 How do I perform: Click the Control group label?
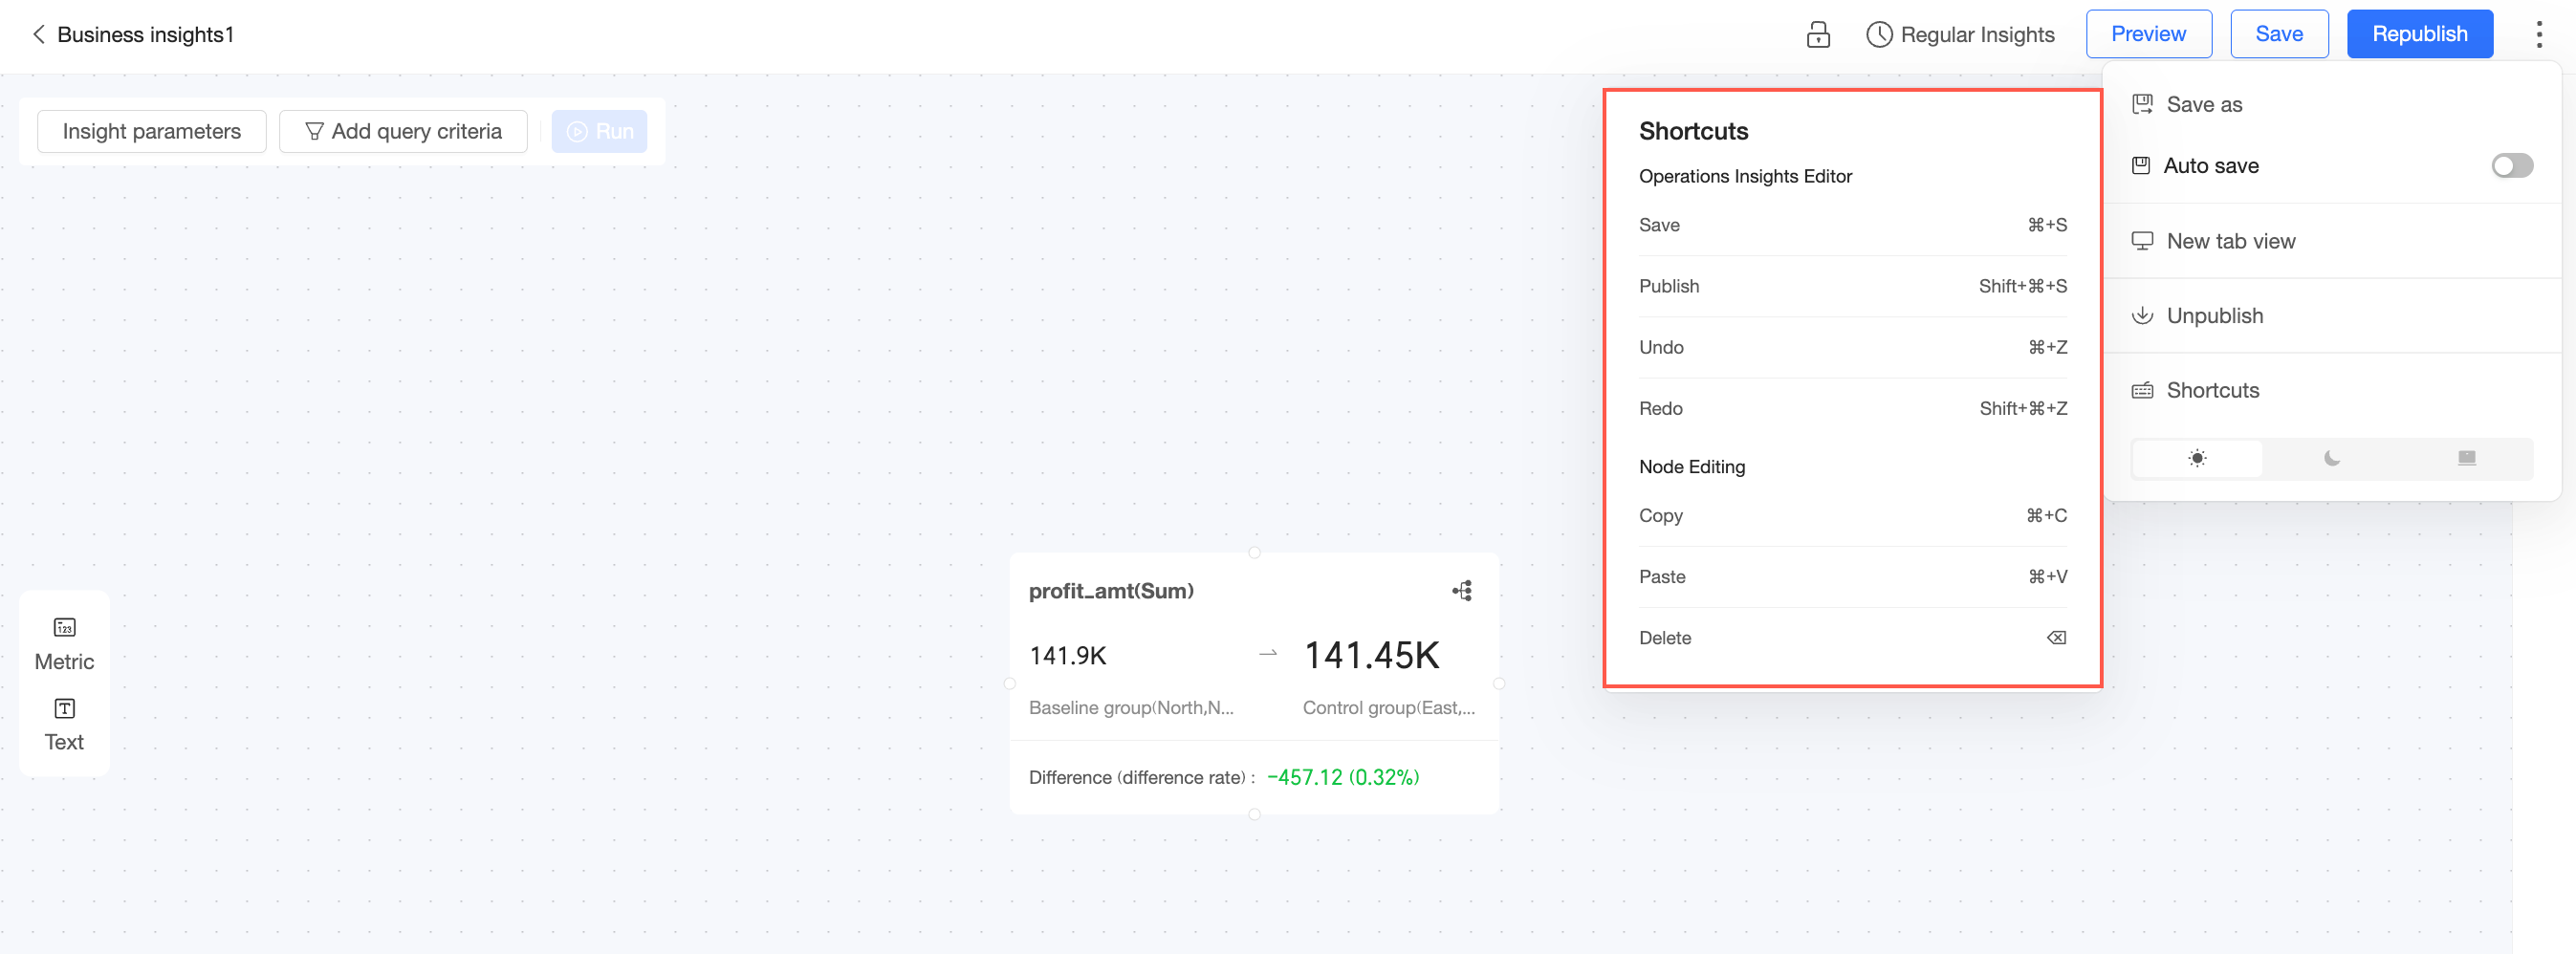point(1388,708)
